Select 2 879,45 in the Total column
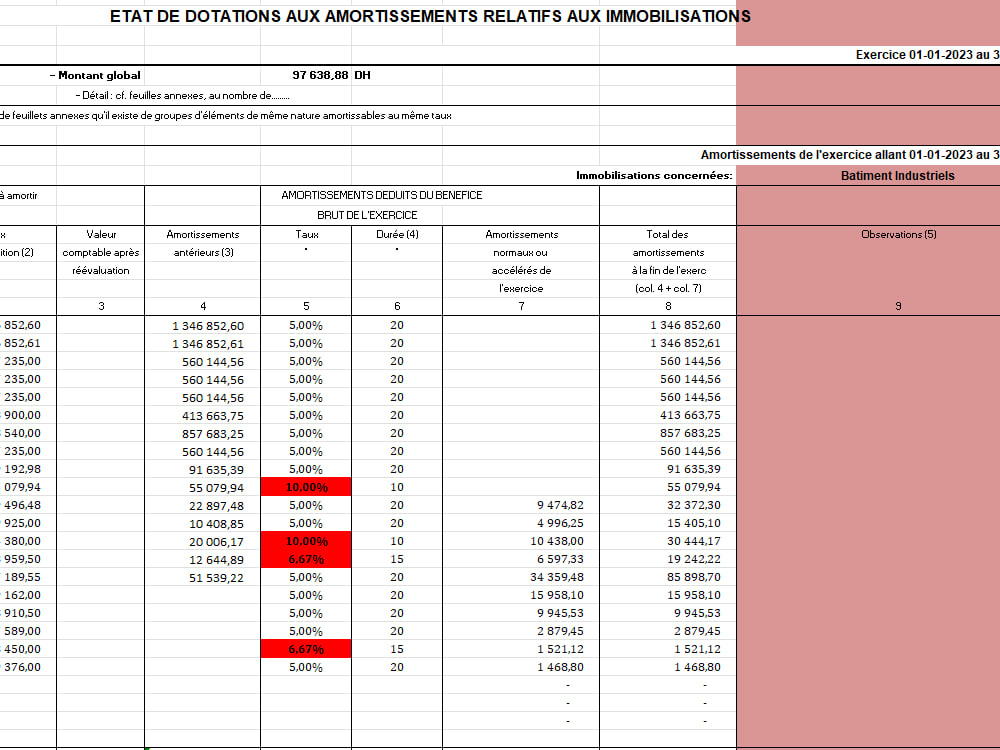 697,631
